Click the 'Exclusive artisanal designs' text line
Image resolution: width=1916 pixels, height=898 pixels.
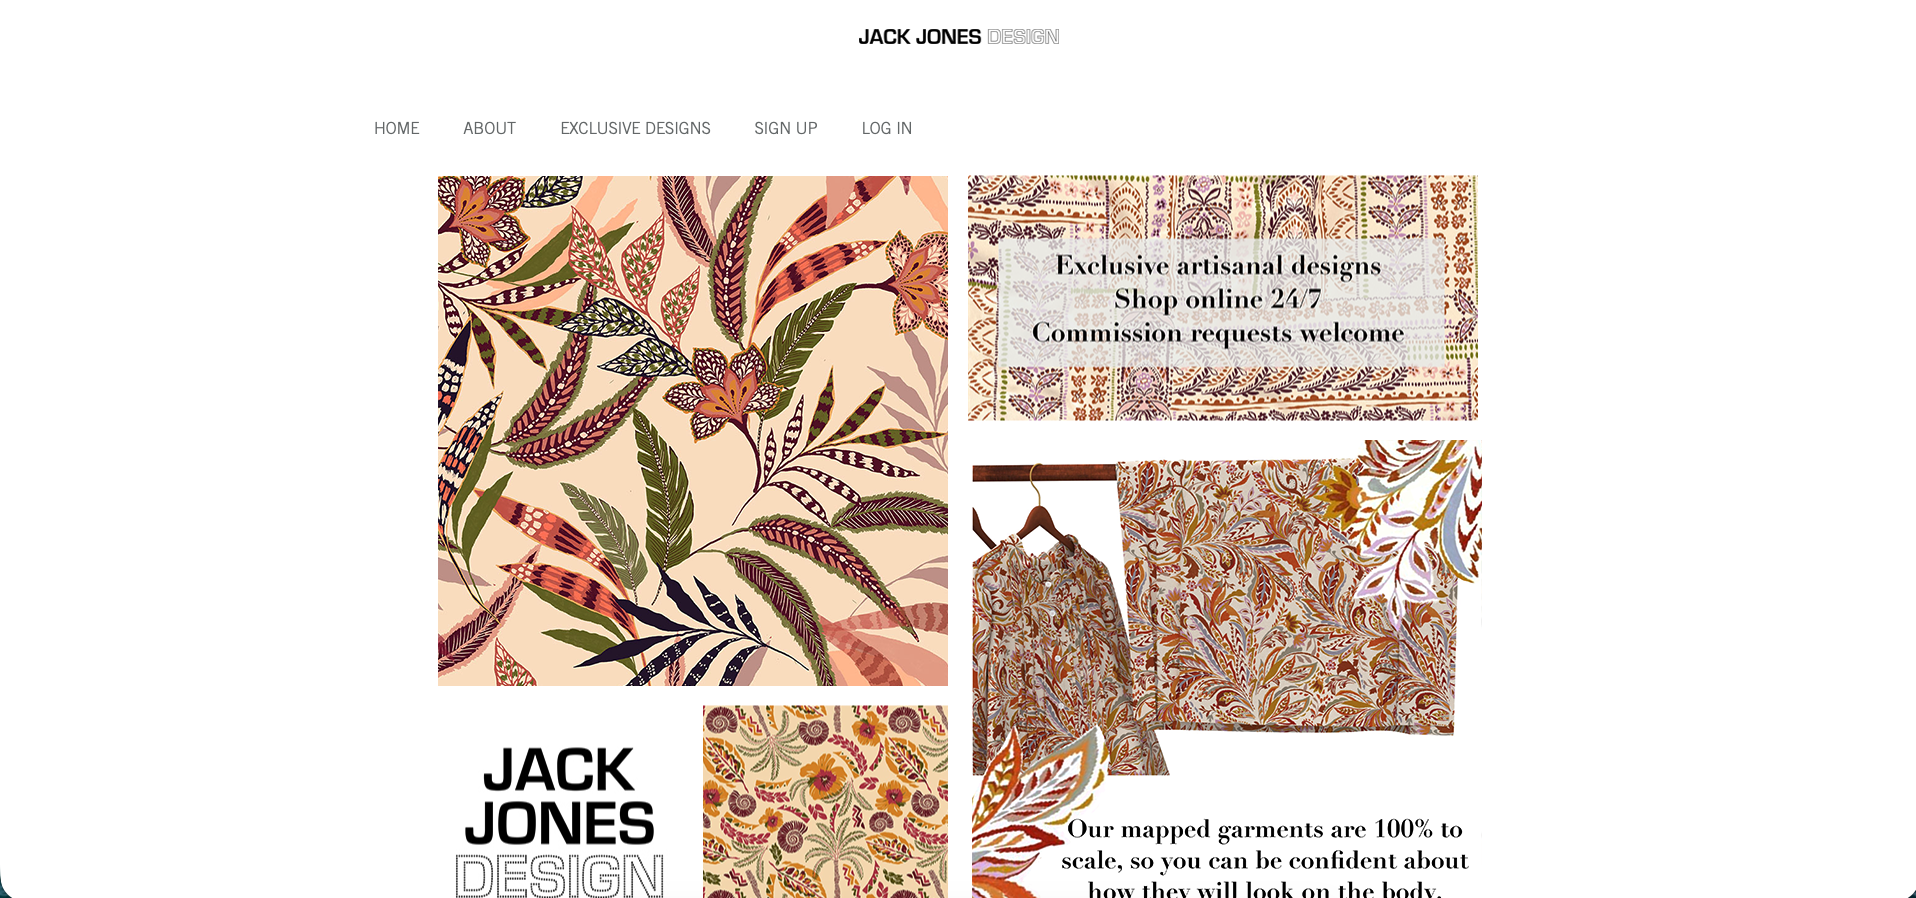click(1218, 265)
